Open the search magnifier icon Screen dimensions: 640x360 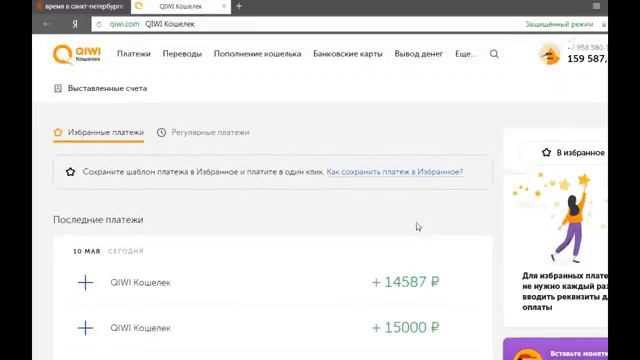coord(494,54)
